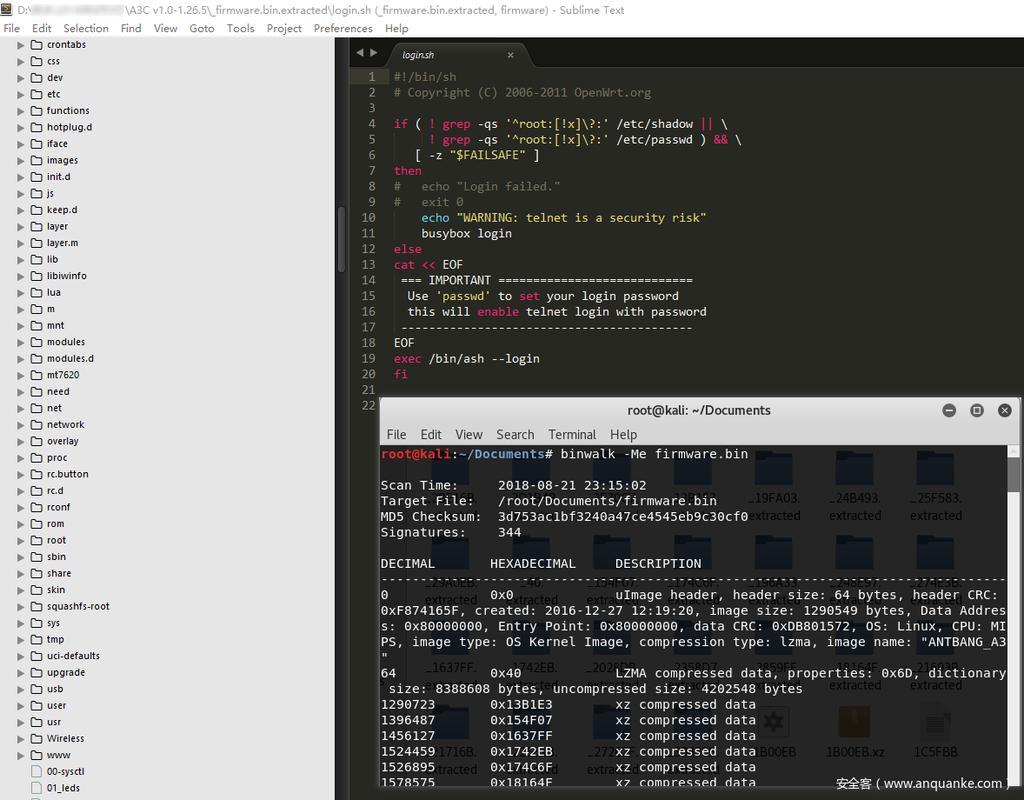Maximize the Kali terminal window

click(x=977, y=410)
